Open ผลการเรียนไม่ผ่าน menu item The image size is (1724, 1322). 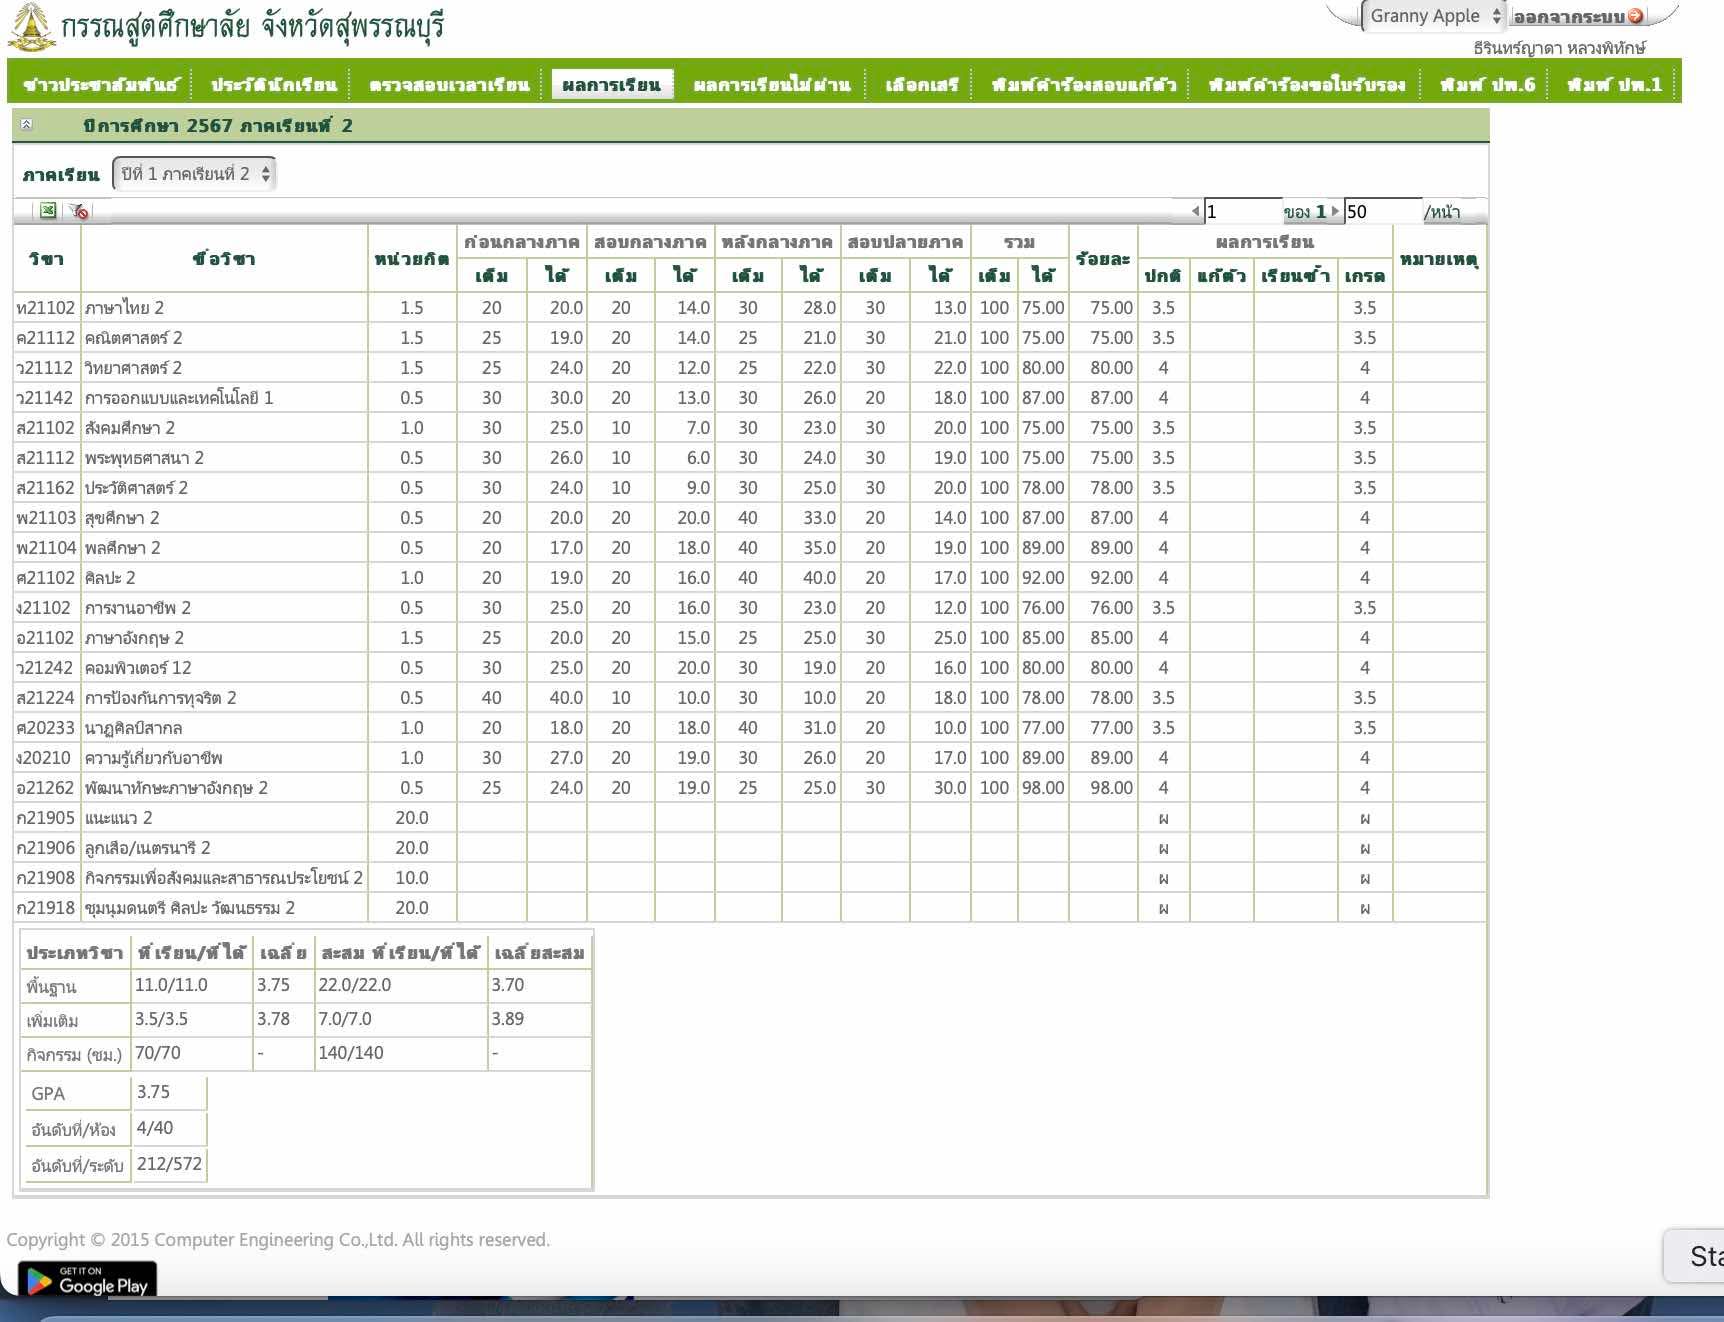[771, 85]
